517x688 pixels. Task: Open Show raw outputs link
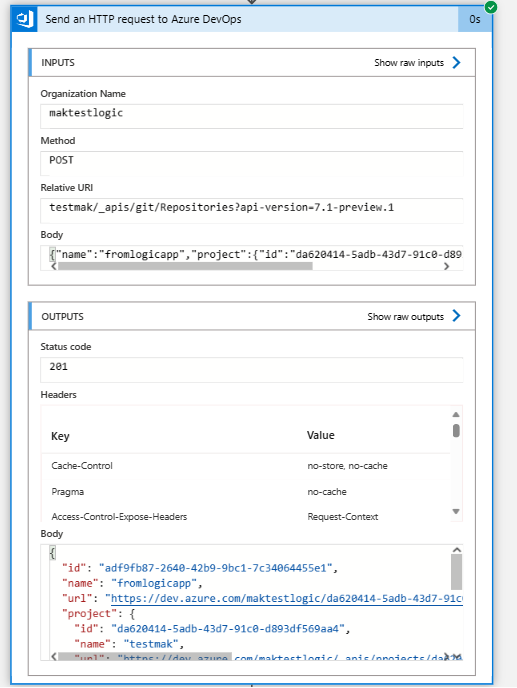click(405, 316)
